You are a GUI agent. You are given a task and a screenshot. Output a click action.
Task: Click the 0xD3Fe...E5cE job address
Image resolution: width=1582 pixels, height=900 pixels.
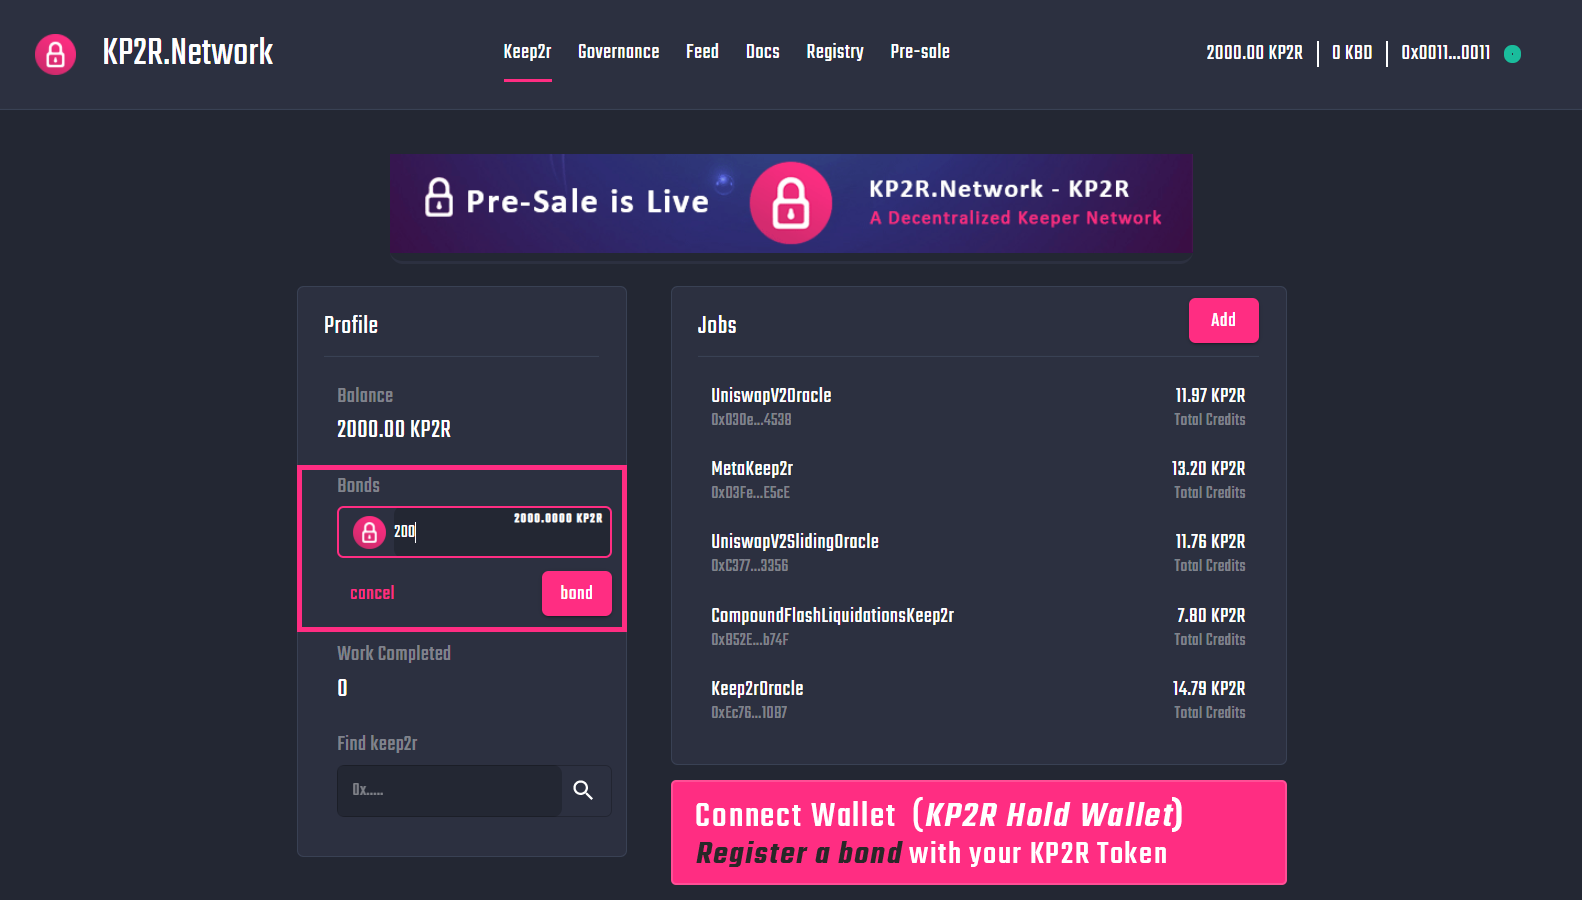click(750, 493)
